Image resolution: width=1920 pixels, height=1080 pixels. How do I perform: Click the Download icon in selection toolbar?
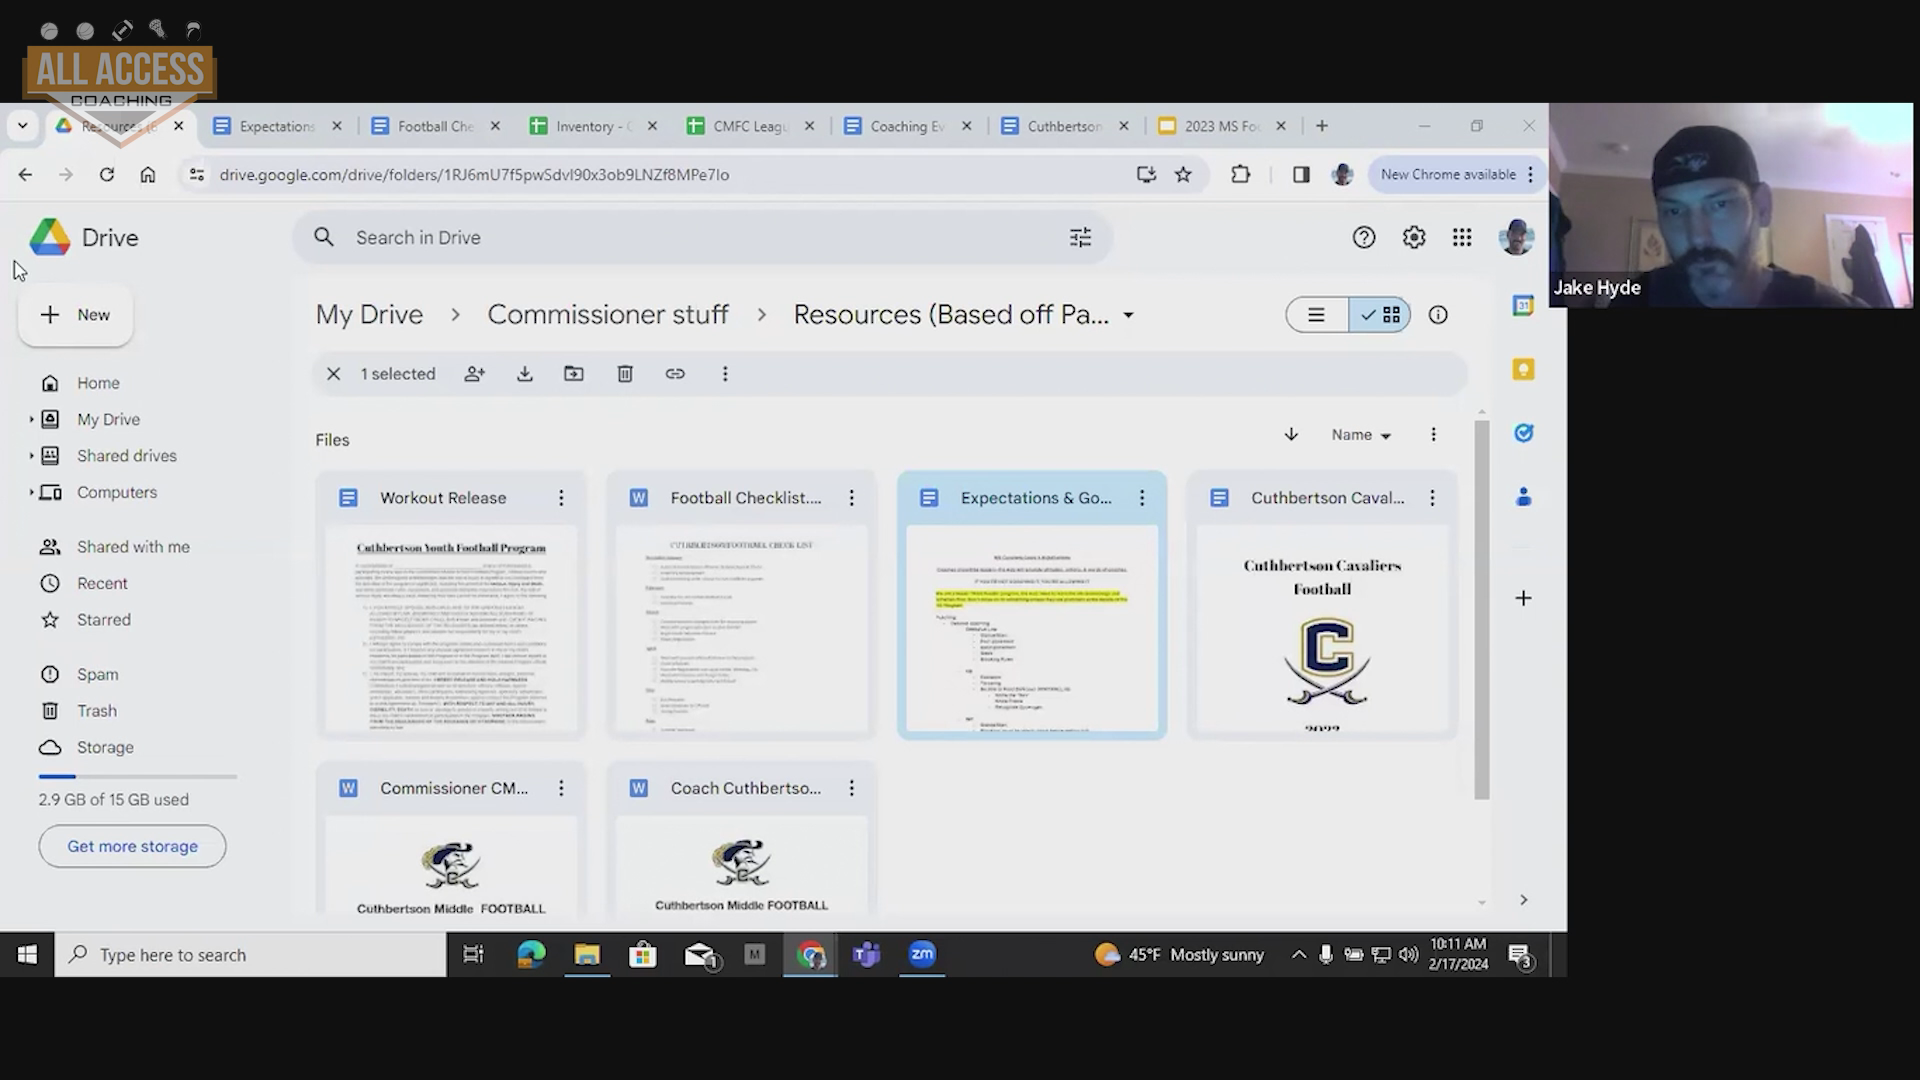coord(525,374)
